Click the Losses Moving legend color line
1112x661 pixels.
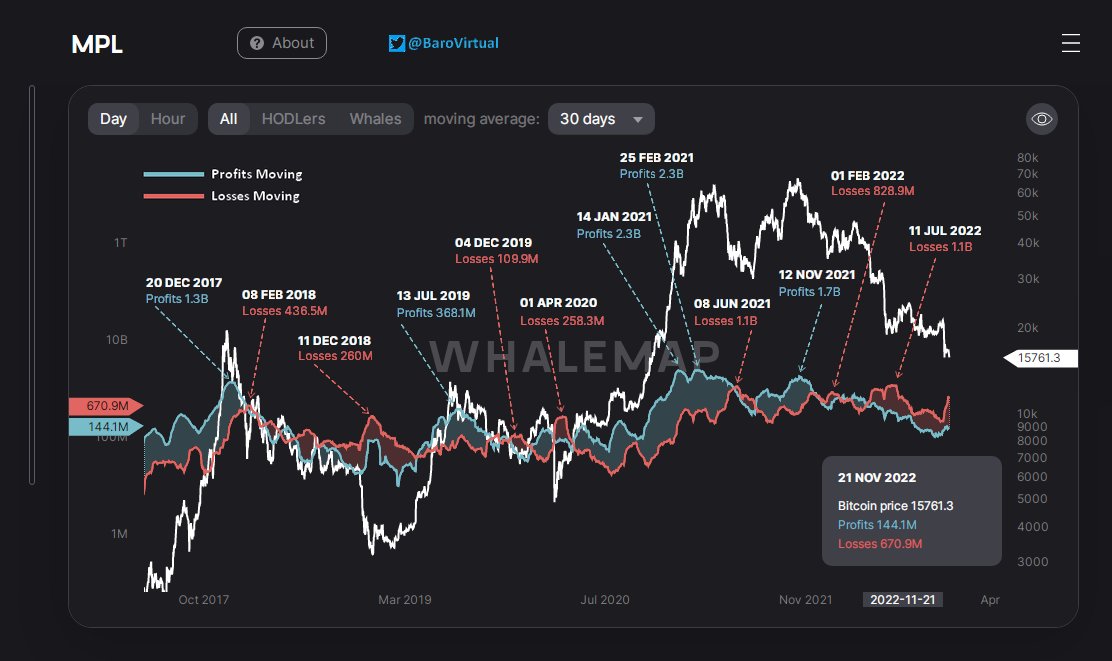click(172, 196)
